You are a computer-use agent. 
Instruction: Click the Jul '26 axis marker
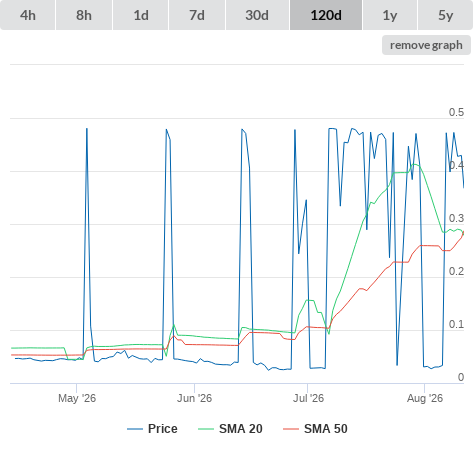point(308,398)
